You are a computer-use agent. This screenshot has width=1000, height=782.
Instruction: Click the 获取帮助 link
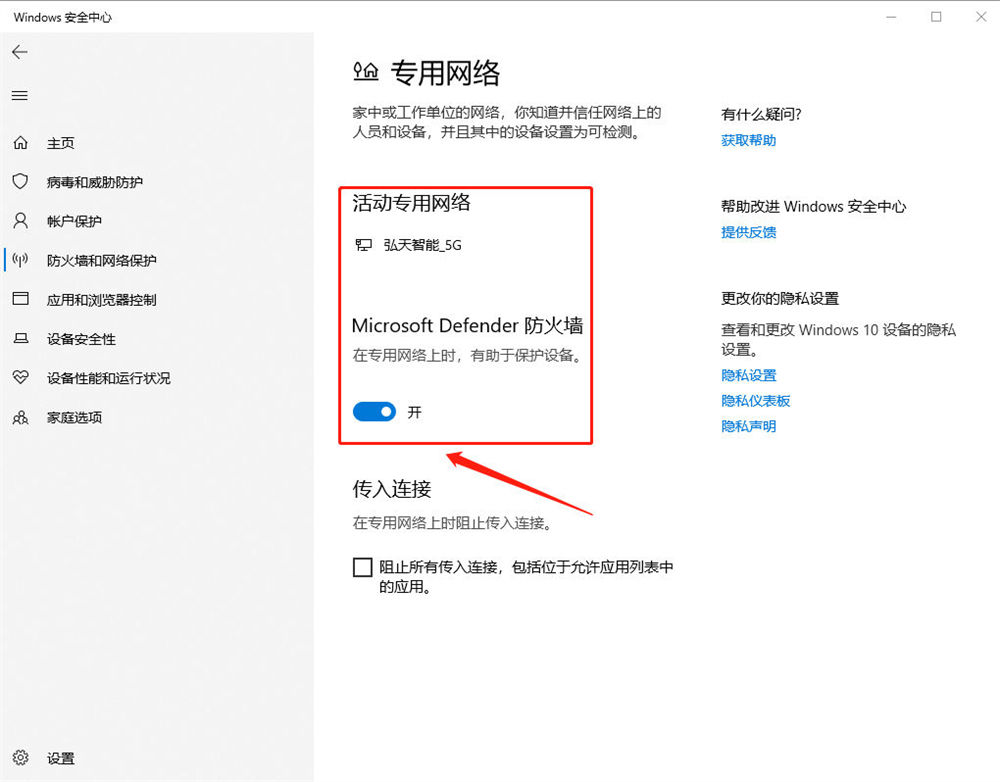coord(748,140)
